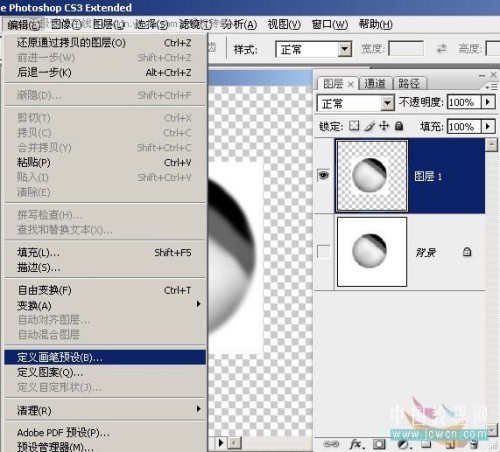Switch to the 通道 channels tab
The image size is (500, 452).
375,83
